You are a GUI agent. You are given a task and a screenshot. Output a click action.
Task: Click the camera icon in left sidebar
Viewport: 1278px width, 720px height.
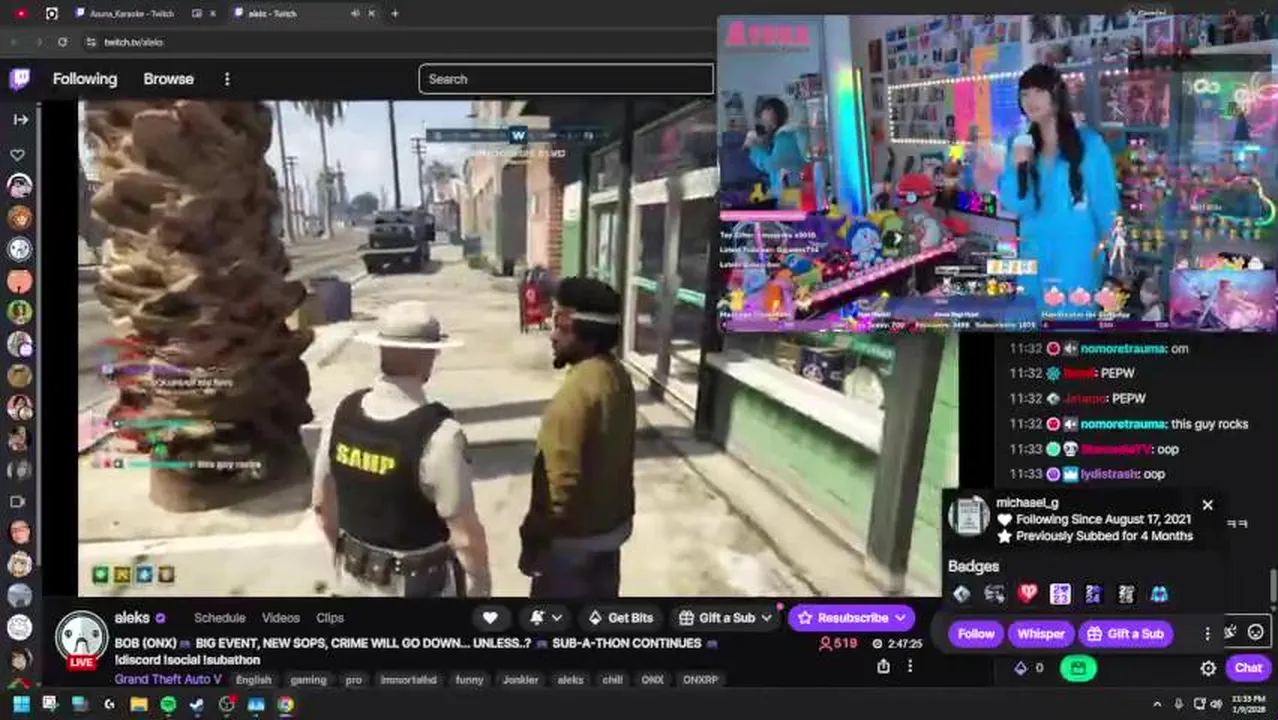pyautogui.click(x=18, y=502)
